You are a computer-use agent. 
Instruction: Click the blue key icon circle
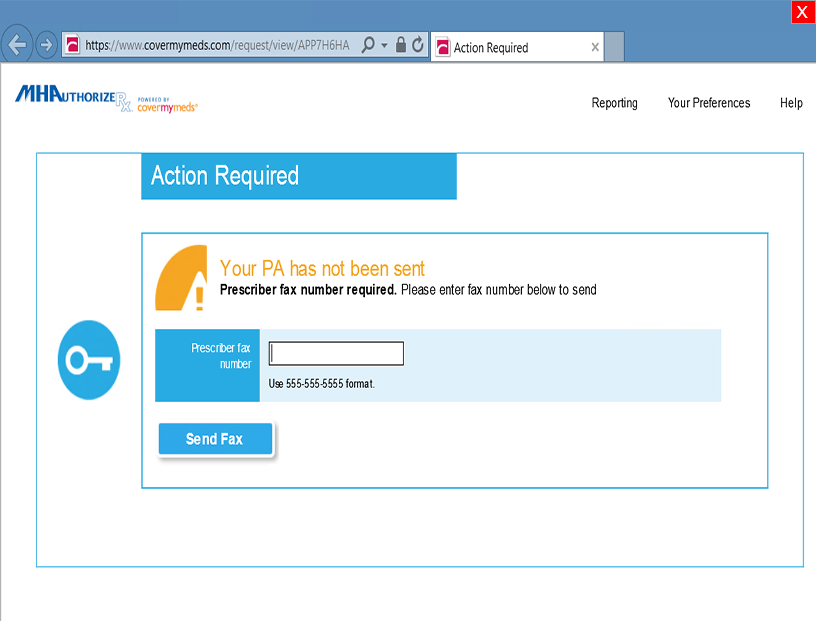point(89,360)
